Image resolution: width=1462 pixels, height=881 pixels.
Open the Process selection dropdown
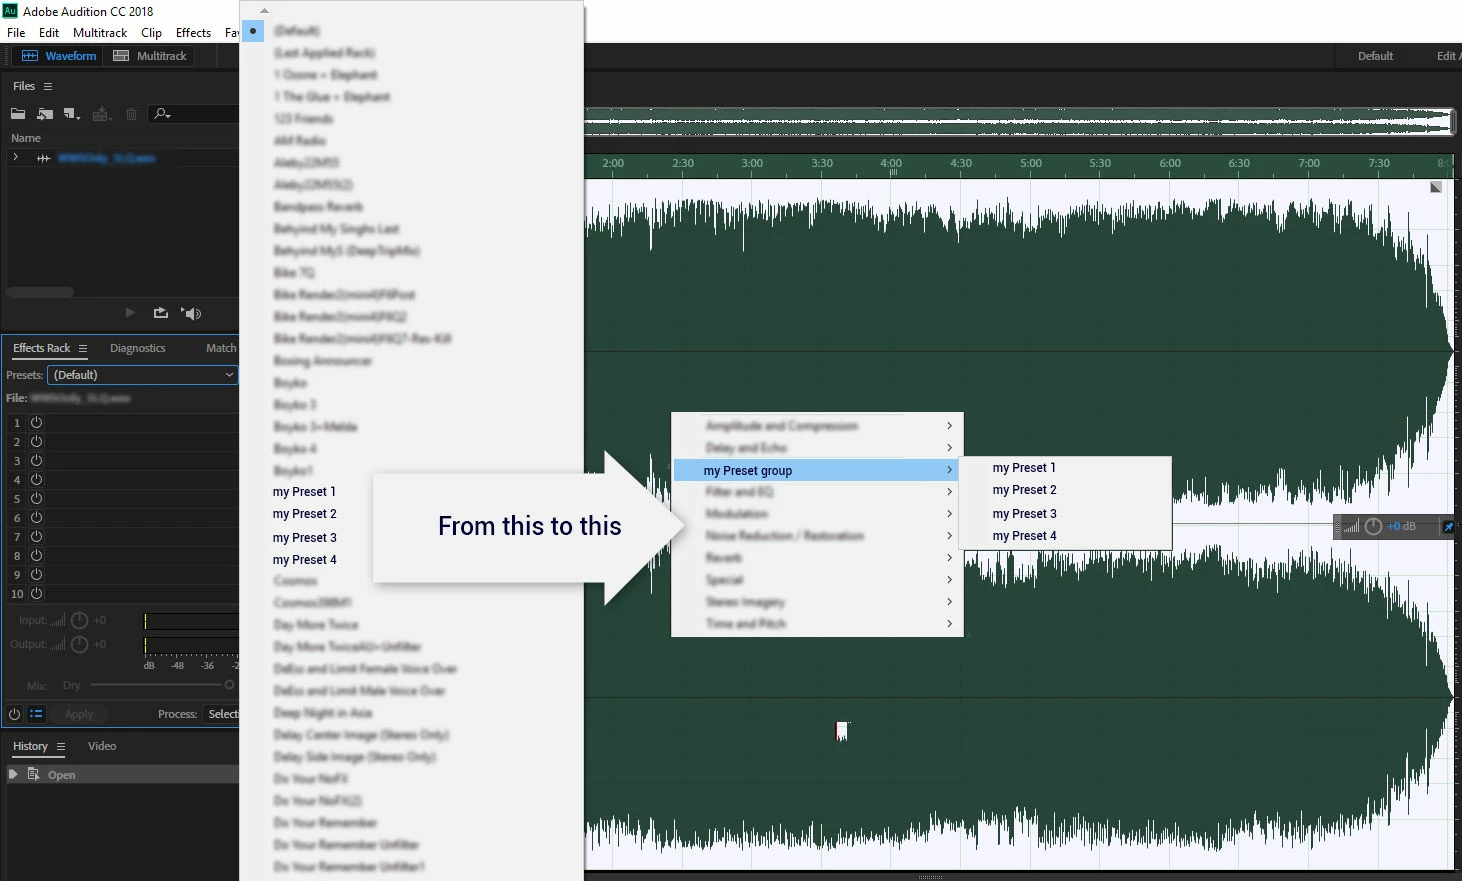(221, 714)
